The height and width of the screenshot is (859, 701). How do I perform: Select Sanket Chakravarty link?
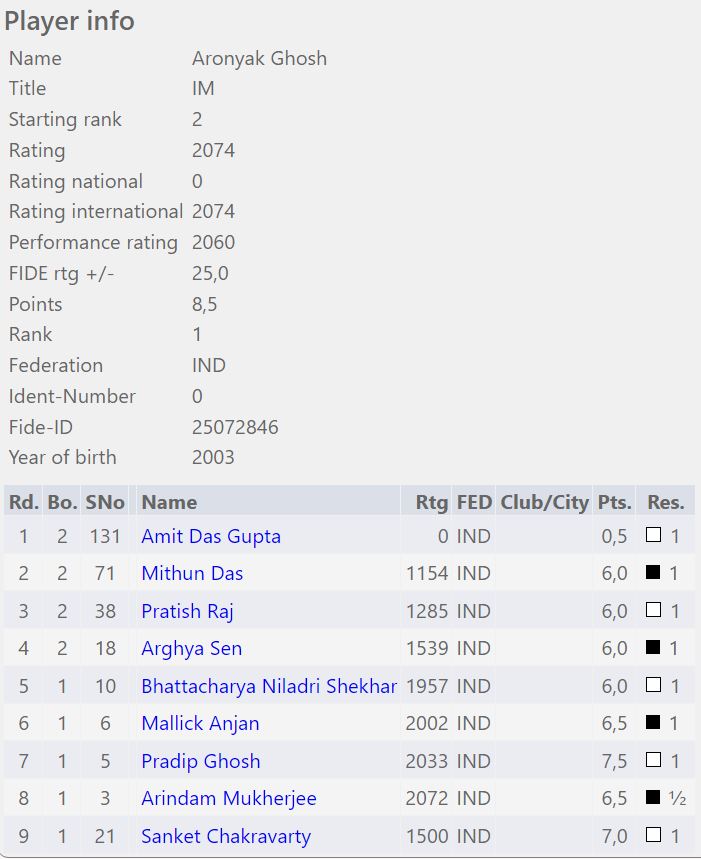226,836
